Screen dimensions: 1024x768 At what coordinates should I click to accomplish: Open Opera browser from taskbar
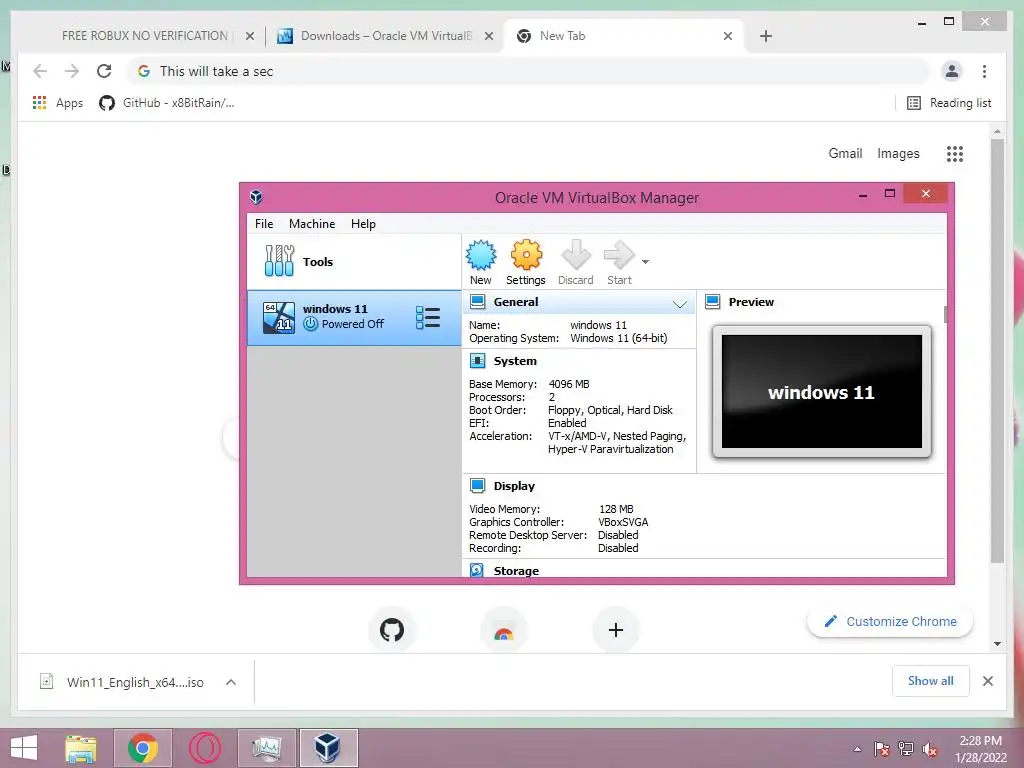(204, 748)
